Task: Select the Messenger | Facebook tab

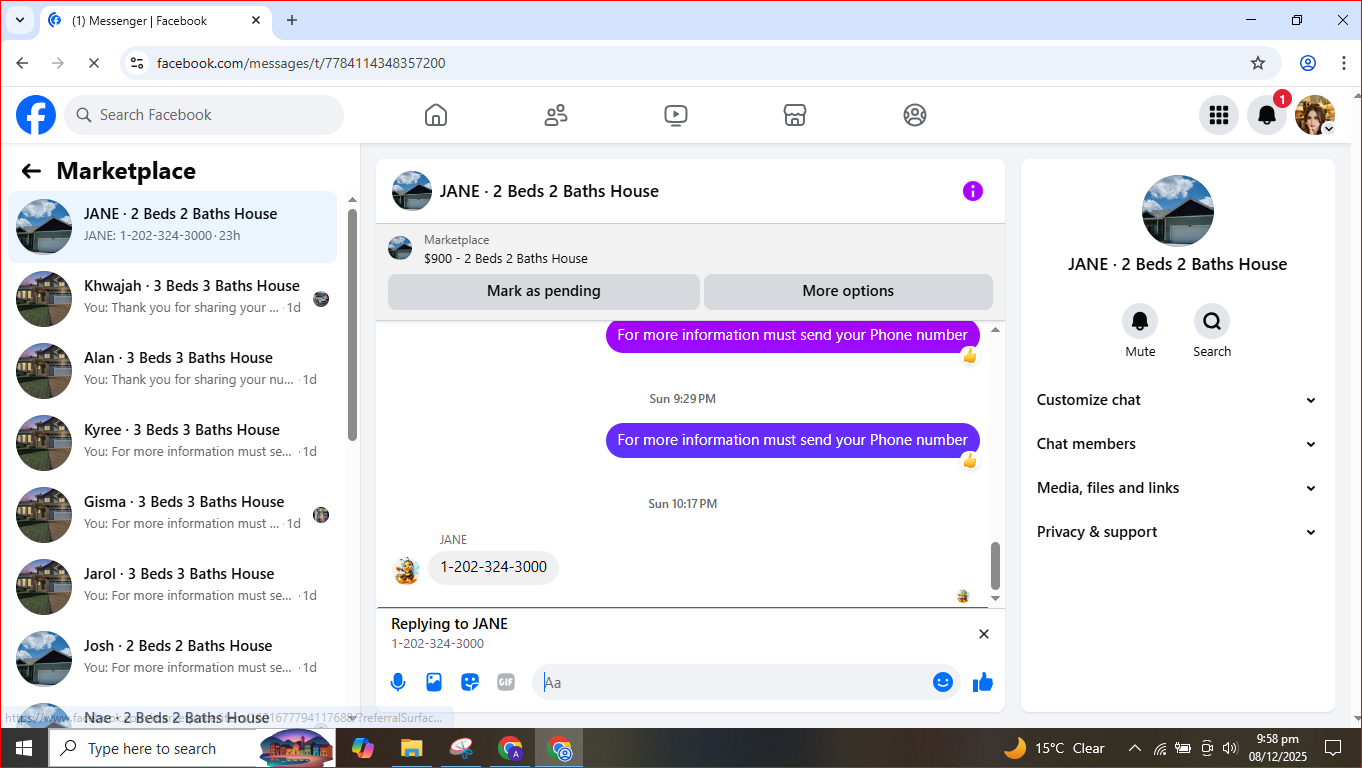Action: pos(155,20)
